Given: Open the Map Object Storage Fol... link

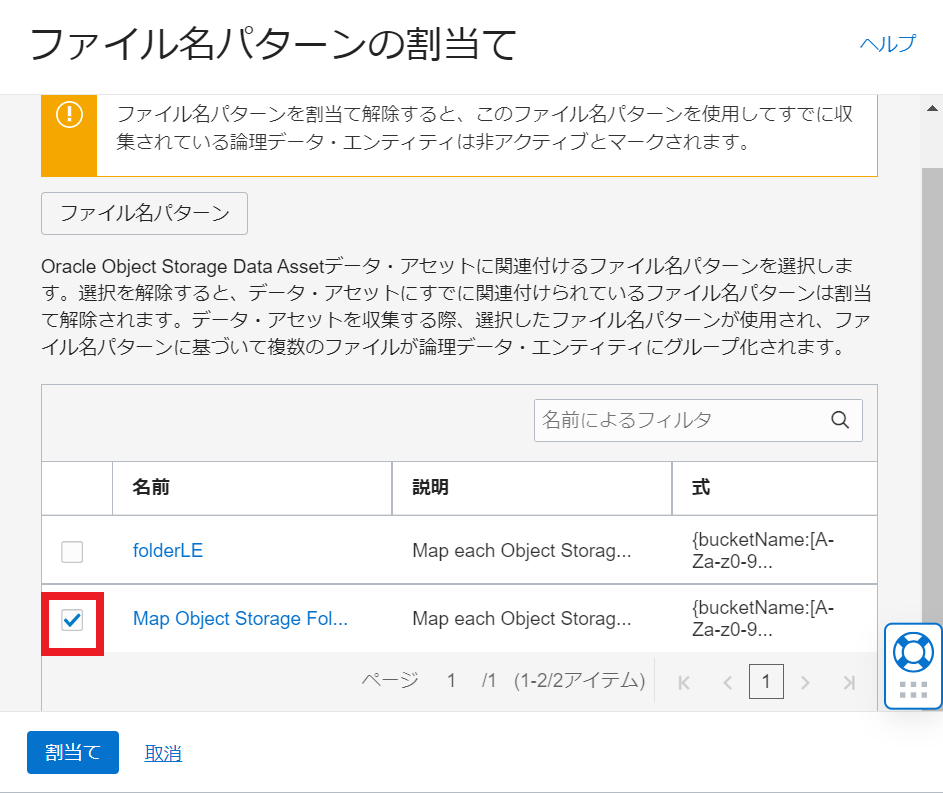Looking at the screenshot, I should coord(240,619).
